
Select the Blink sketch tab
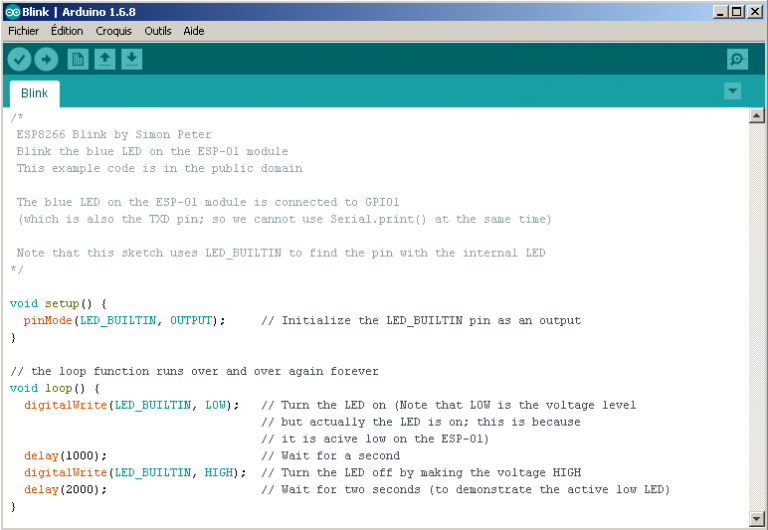(34, 93)
